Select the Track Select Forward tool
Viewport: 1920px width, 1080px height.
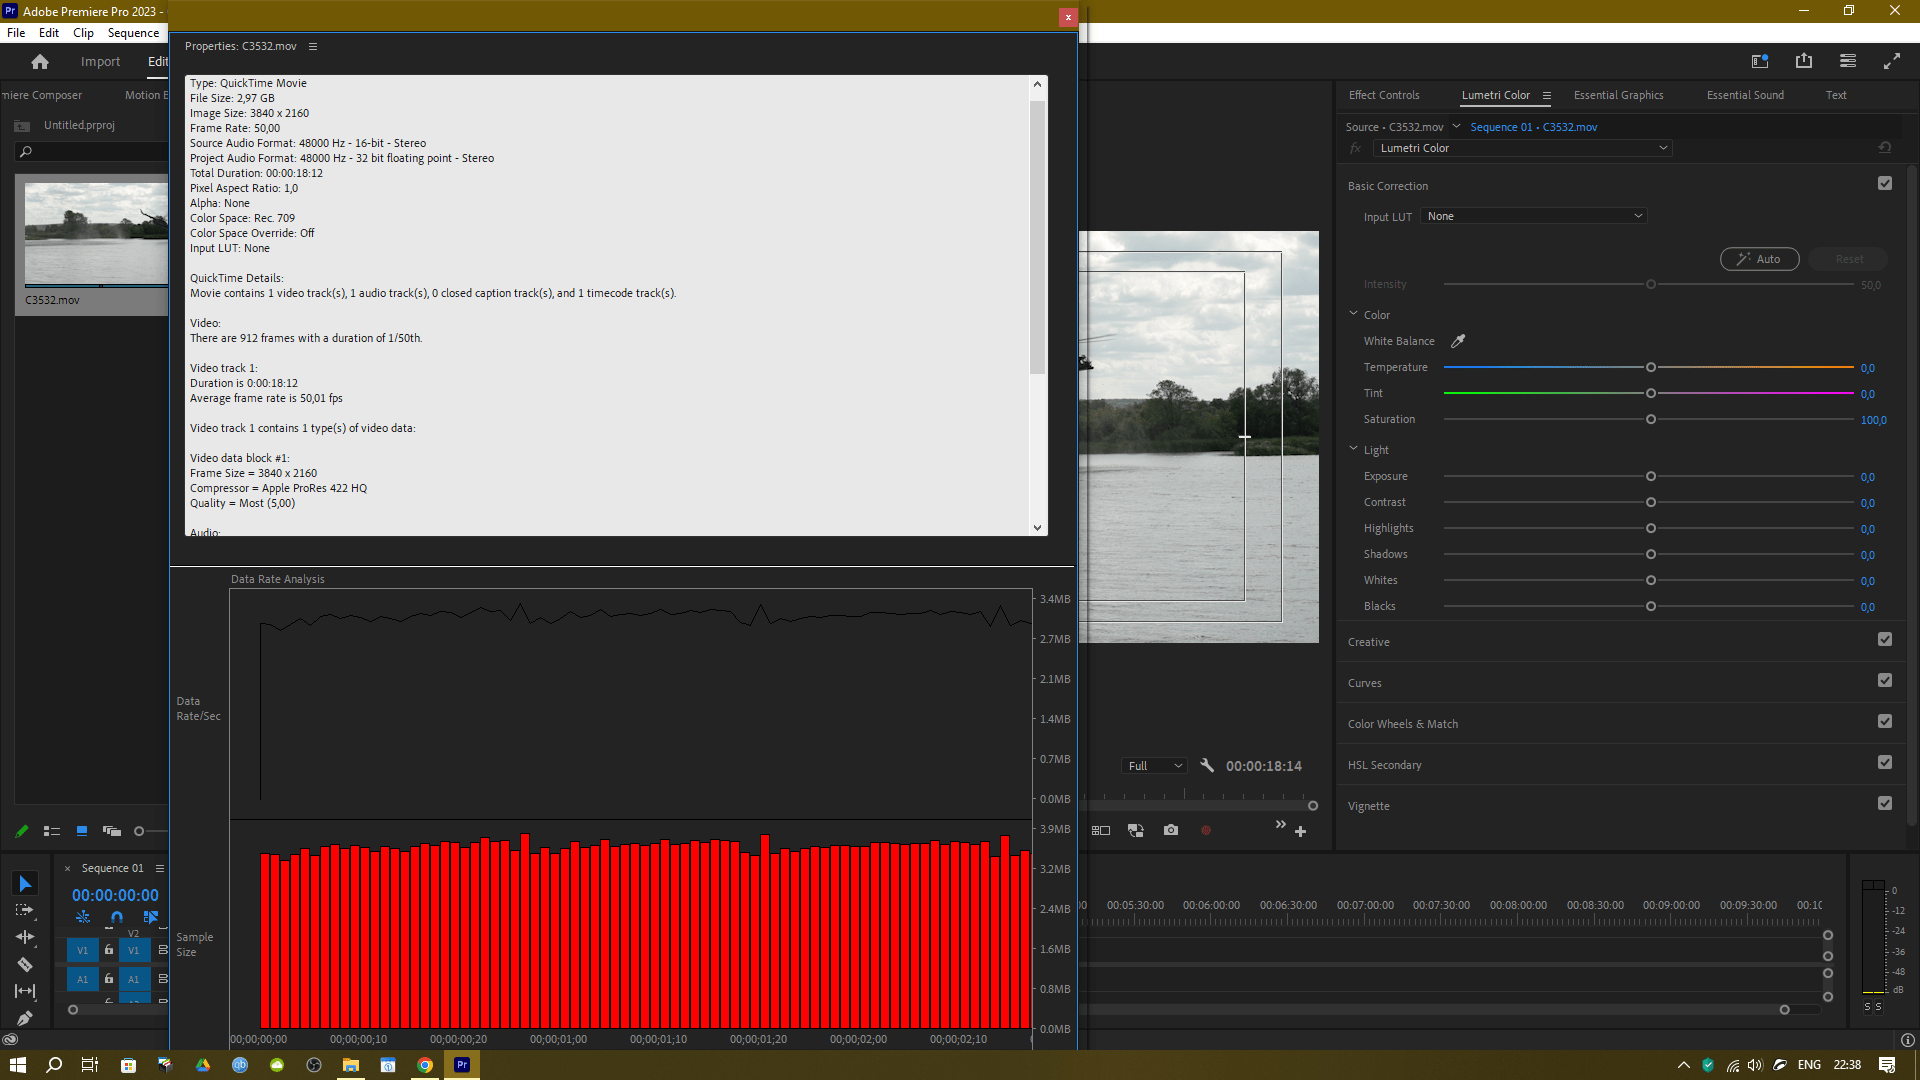(25, 910)
